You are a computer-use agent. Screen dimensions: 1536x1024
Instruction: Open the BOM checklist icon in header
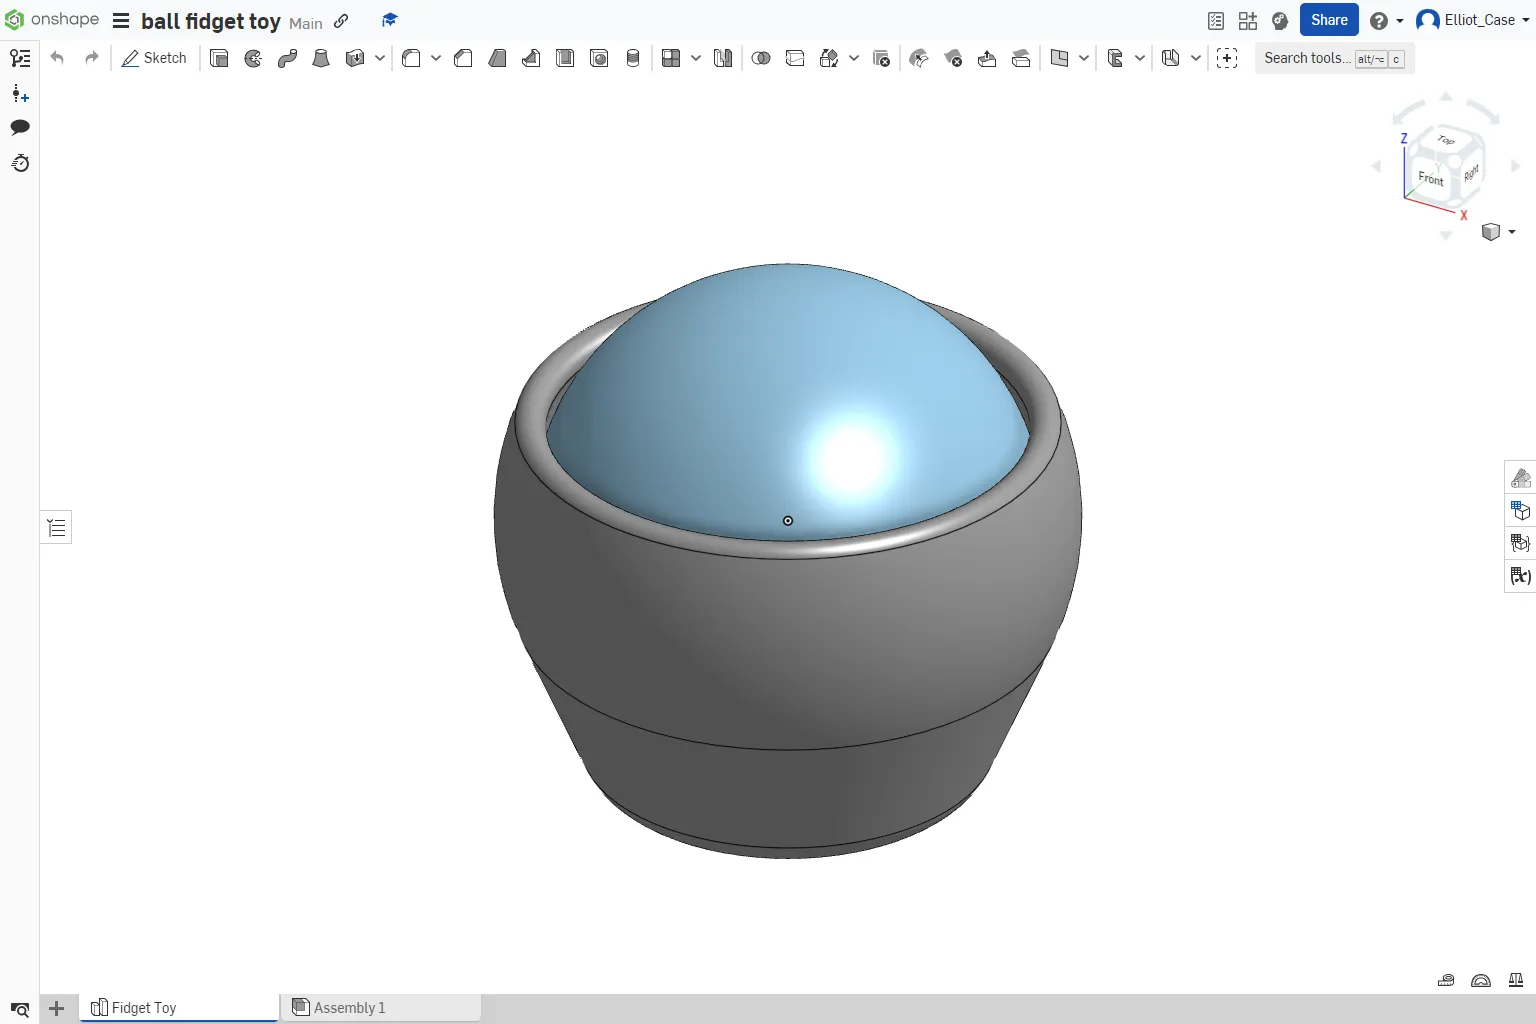pos(1216,21)
